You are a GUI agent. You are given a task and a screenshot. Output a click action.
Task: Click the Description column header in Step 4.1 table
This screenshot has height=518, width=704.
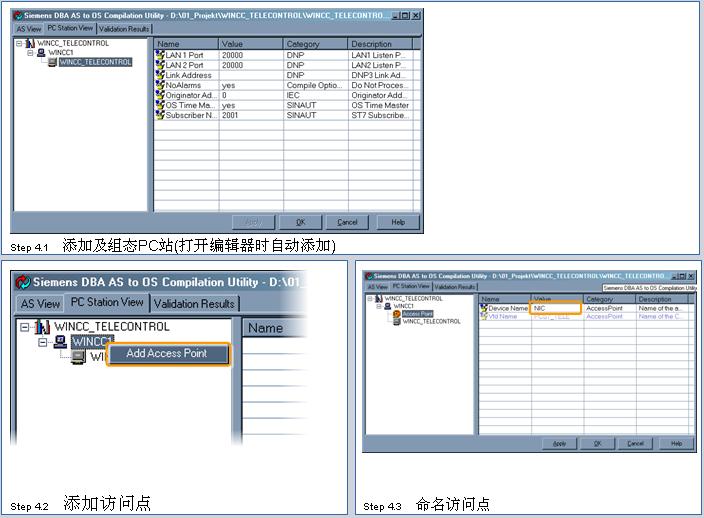[380, 44]
